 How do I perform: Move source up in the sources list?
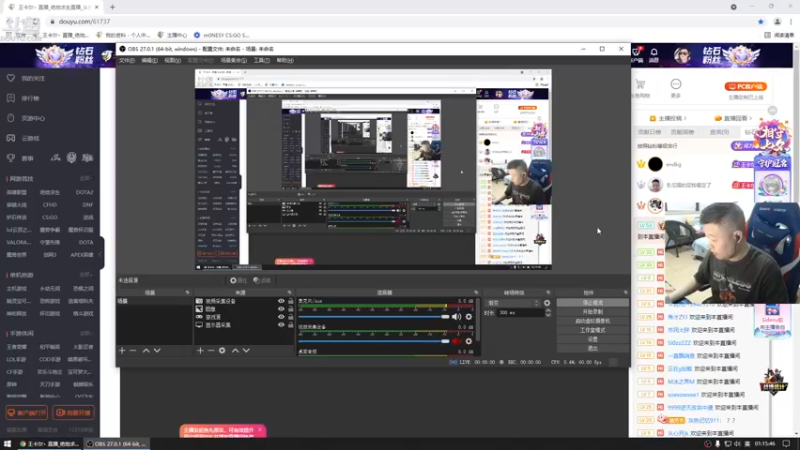pos(235,351)
